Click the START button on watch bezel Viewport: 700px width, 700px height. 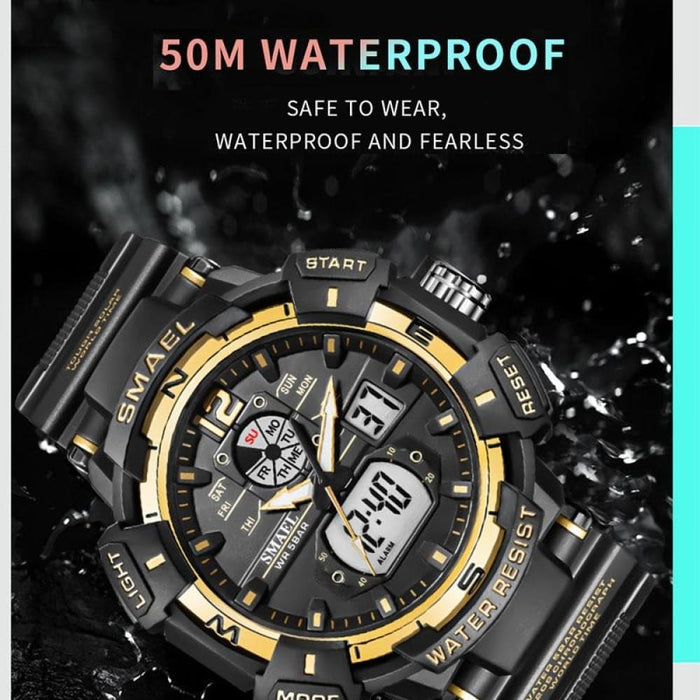pos(336,264)
